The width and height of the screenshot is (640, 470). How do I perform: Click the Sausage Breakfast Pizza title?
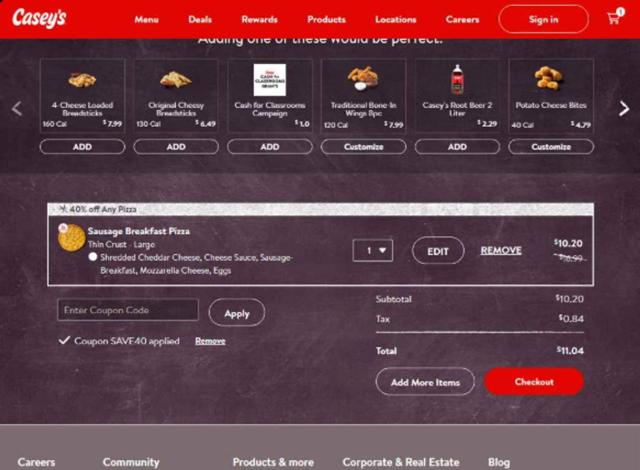[138, 231]
